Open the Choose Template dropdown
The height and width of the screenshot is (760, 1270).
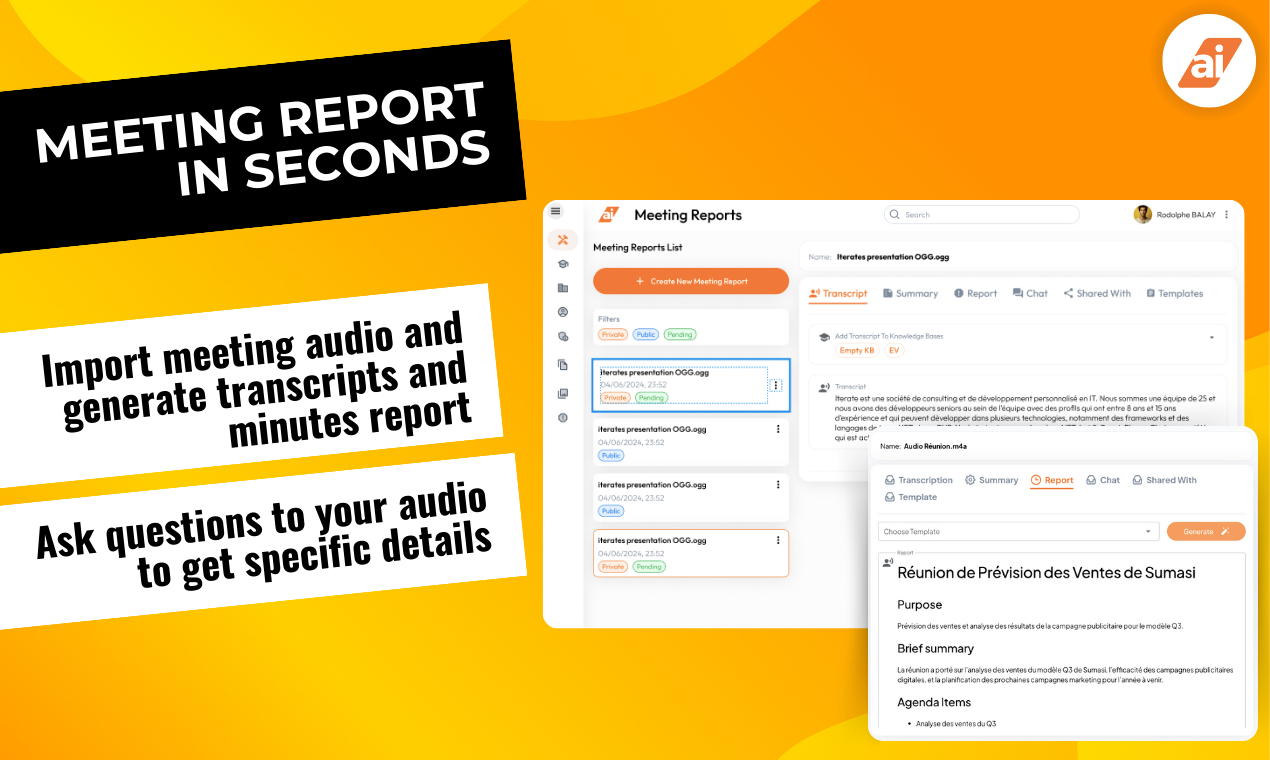click(x=1019, y=532)
